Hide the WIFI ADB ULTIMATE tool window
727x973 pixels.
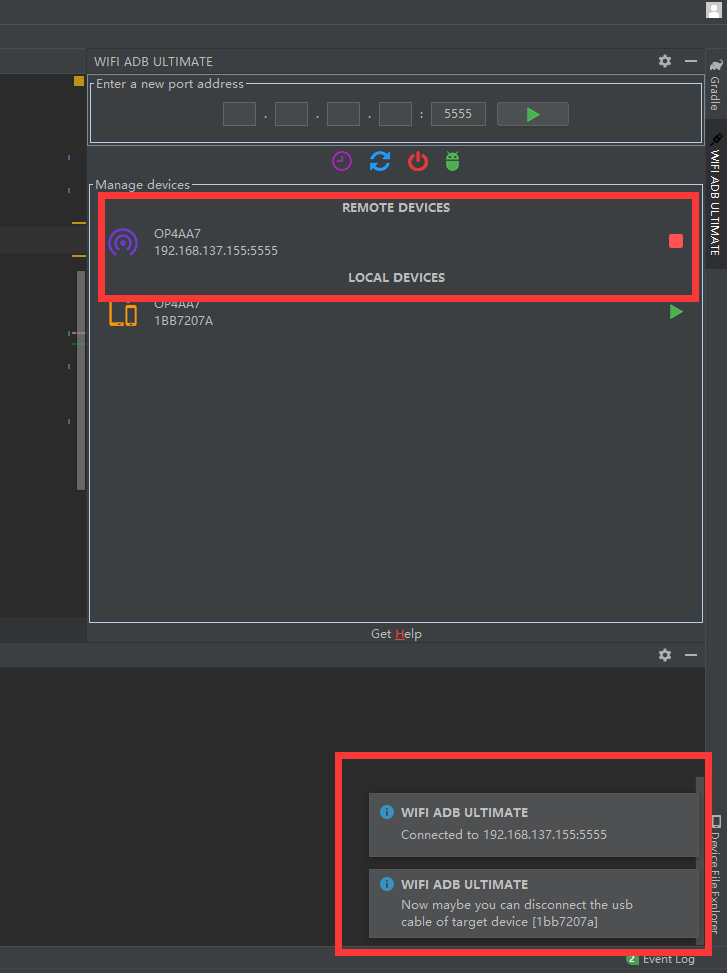(690, 61)
